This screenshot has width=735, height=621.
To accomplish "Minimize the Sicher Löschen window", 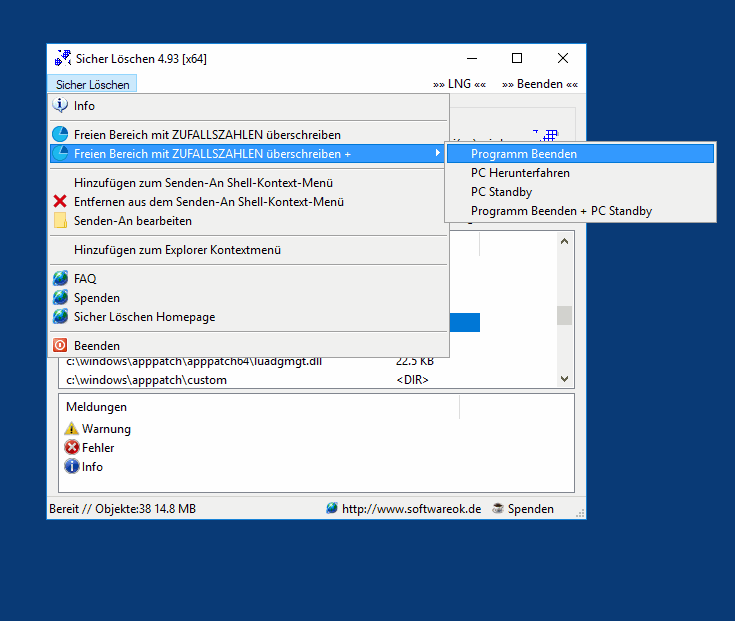I will [472, 58].
